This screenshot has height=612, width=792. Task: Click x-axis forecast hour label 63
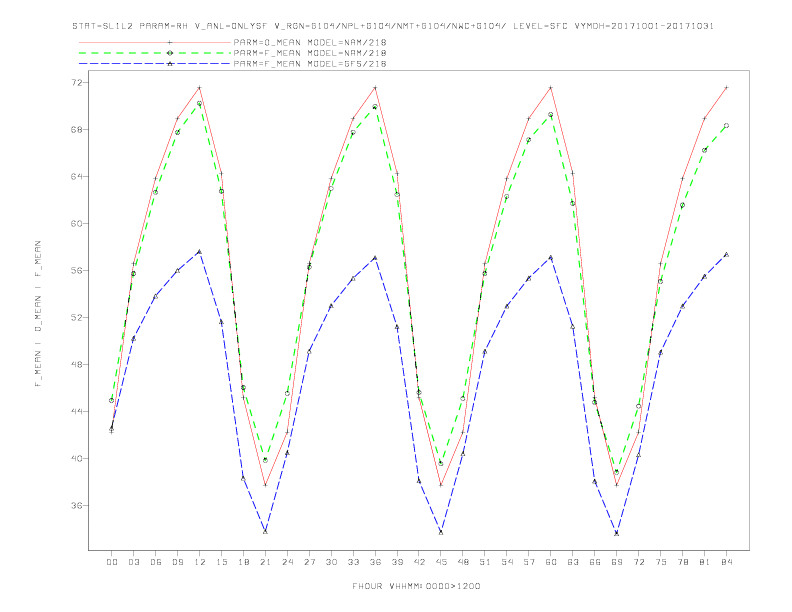[573, 562]
